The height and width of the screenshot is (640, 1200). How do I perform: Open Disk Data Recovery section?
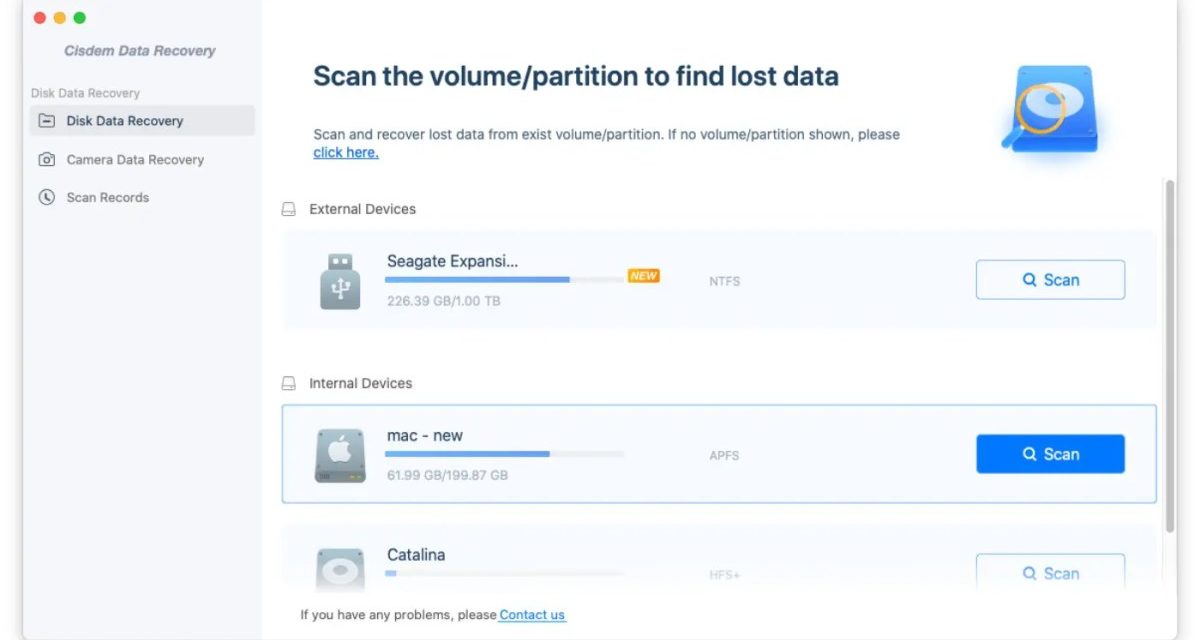pyautogui.click(x=125, y=121)
